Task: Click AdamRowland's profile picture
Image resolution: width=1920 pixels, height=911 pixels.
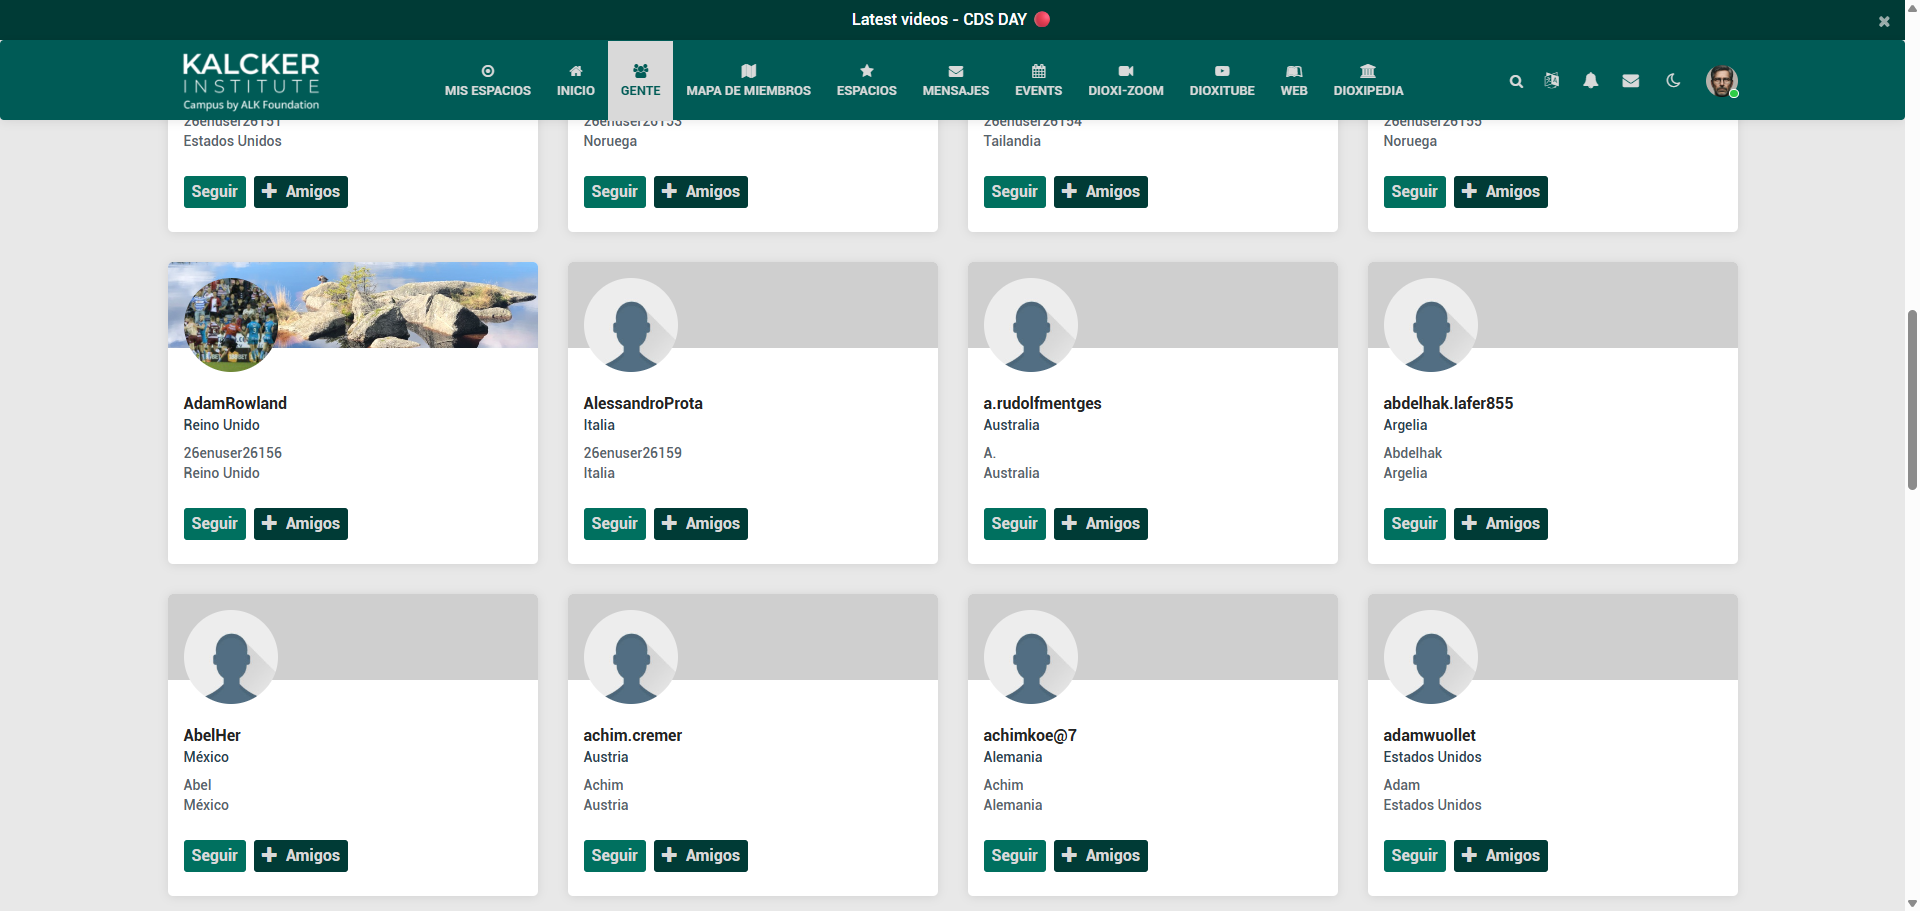Action: pyautogui.click(x=231, y=325)
